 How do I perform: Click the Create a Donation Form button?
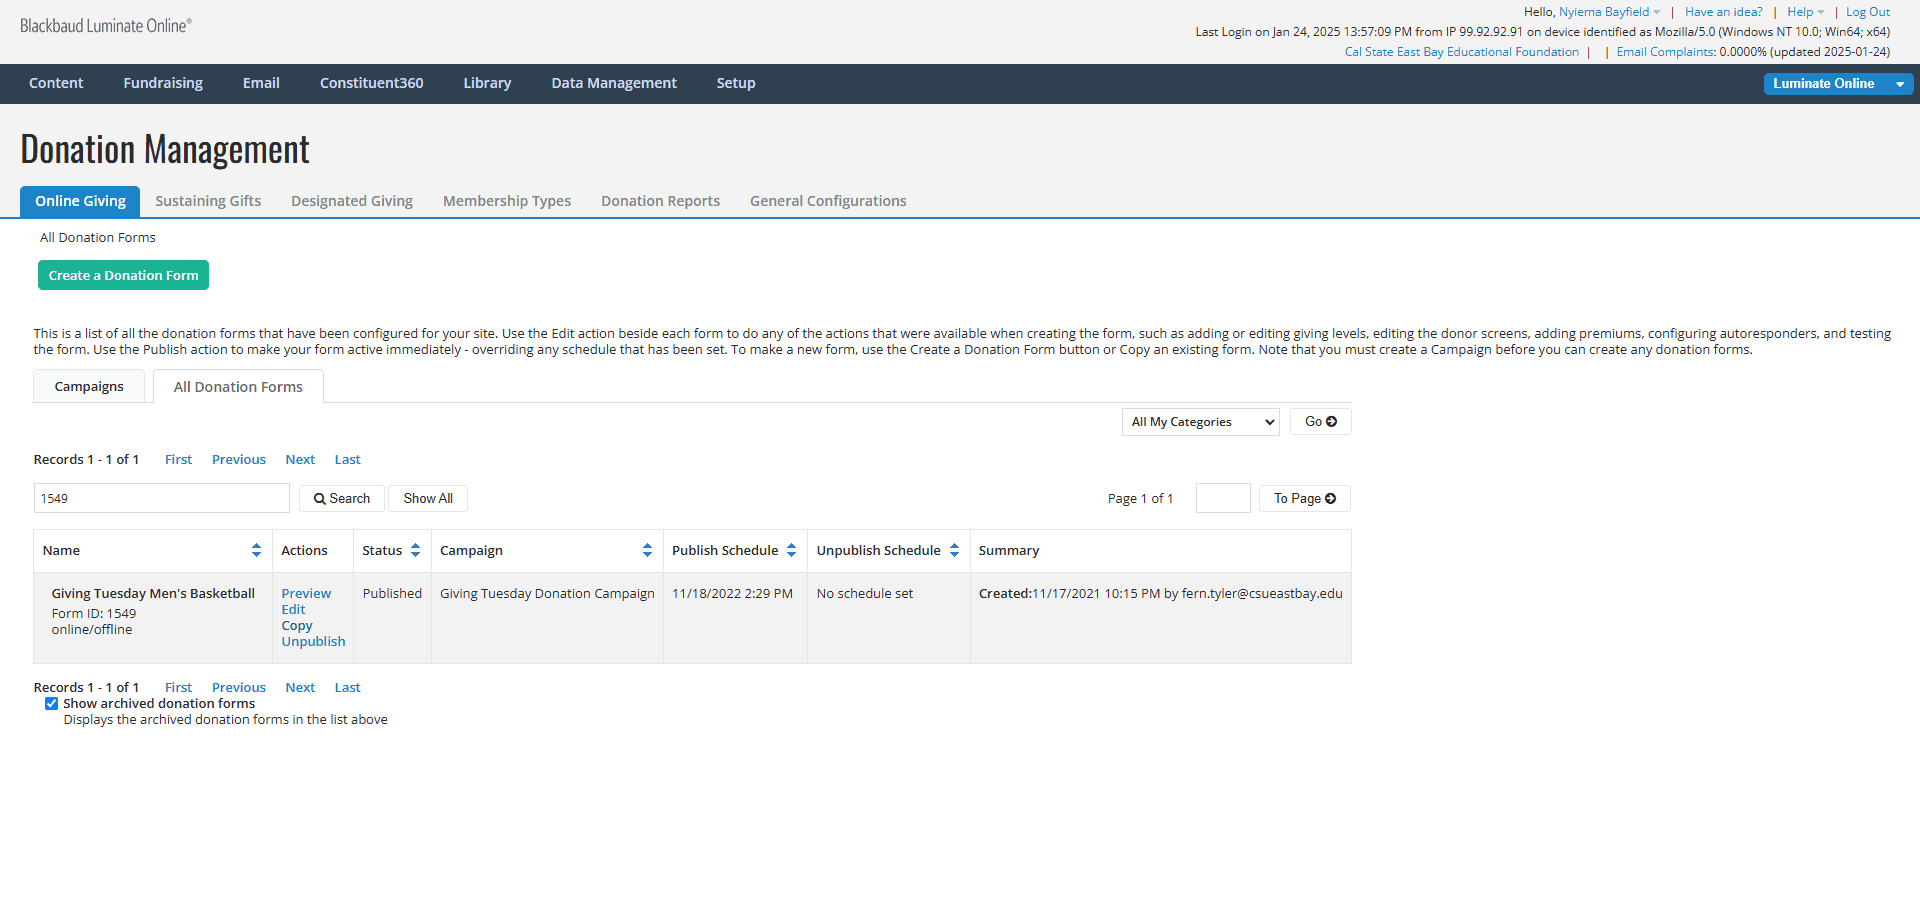pos(123,275)
